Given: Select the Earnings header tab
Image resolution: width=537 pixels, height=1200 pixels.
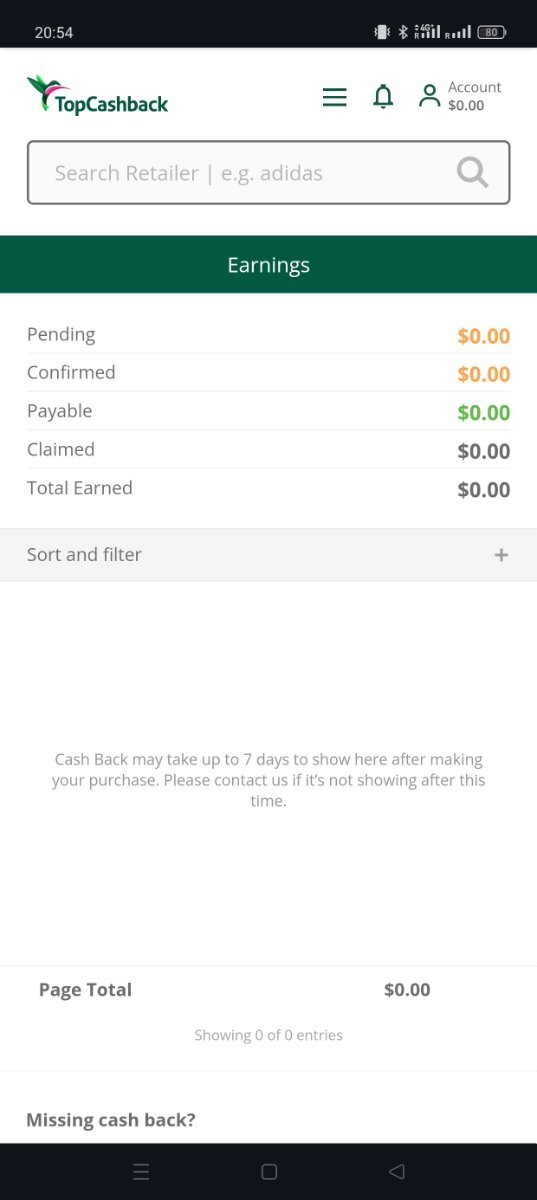Looking at the screenshot, I should pyautogui.click(x=268, y=265).
